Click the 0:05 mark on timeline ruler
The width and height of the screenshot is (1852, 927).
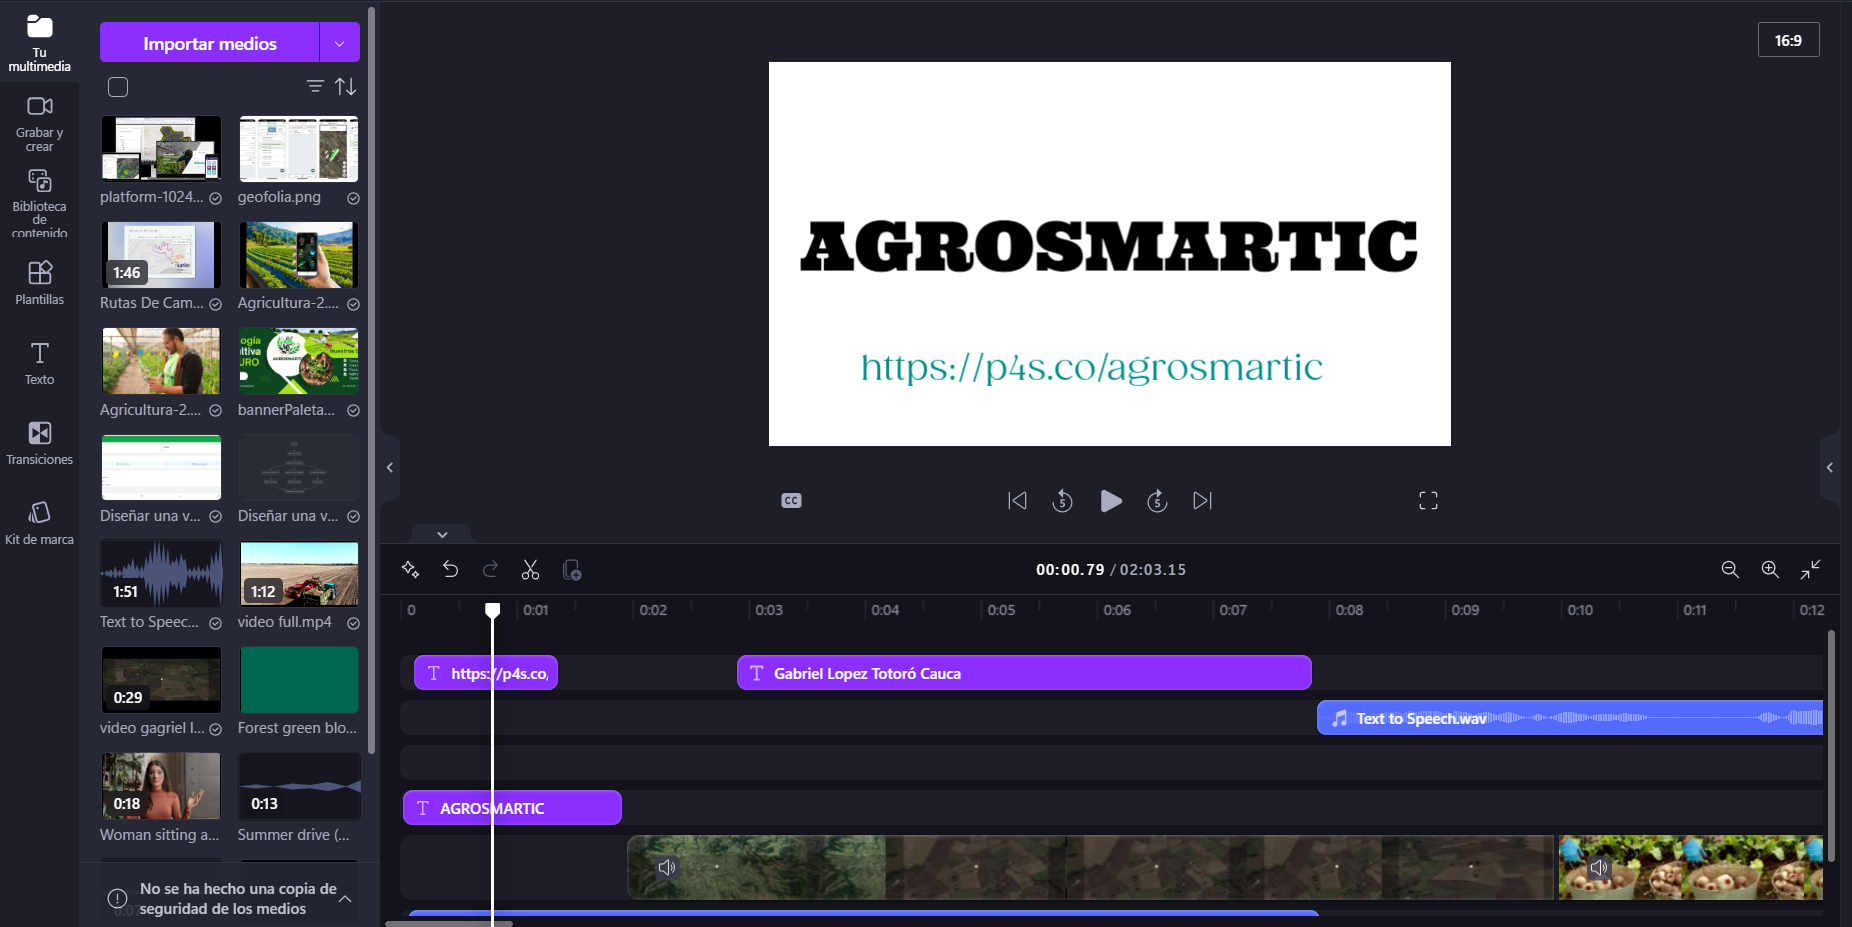pos(1001,610)
